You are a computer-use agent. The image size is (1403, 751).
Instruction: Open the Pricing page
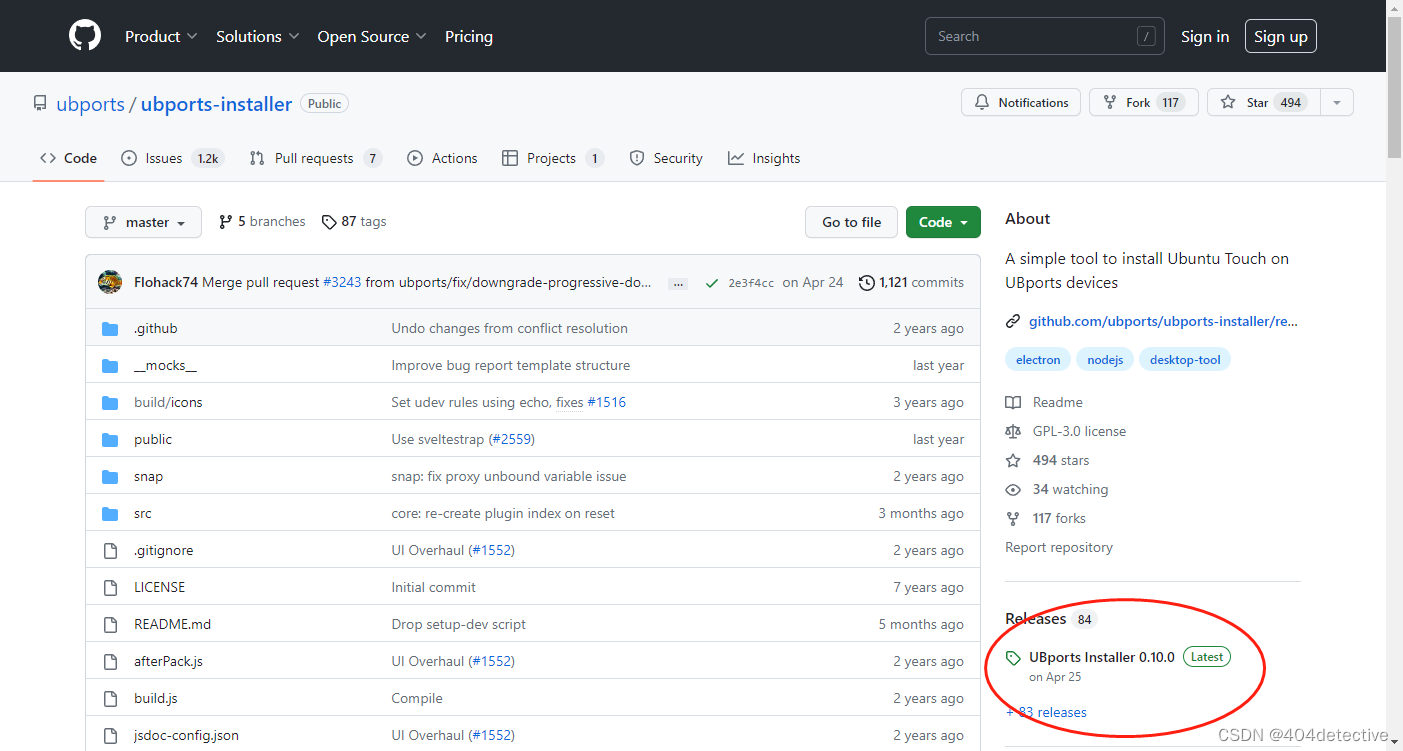coord(469,36)
